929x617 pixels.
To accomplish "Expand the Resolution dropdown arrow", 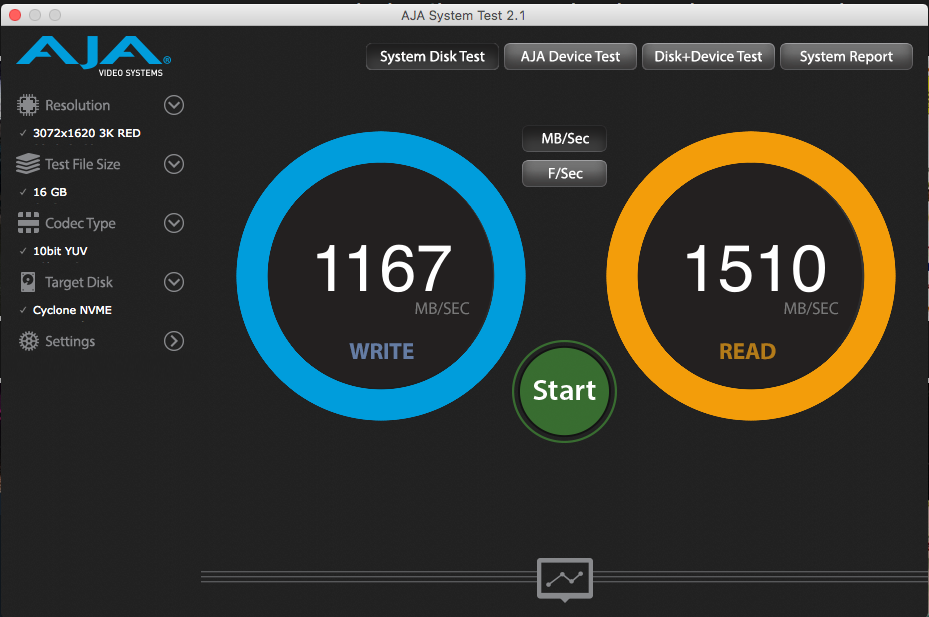I will click(174, 105).
